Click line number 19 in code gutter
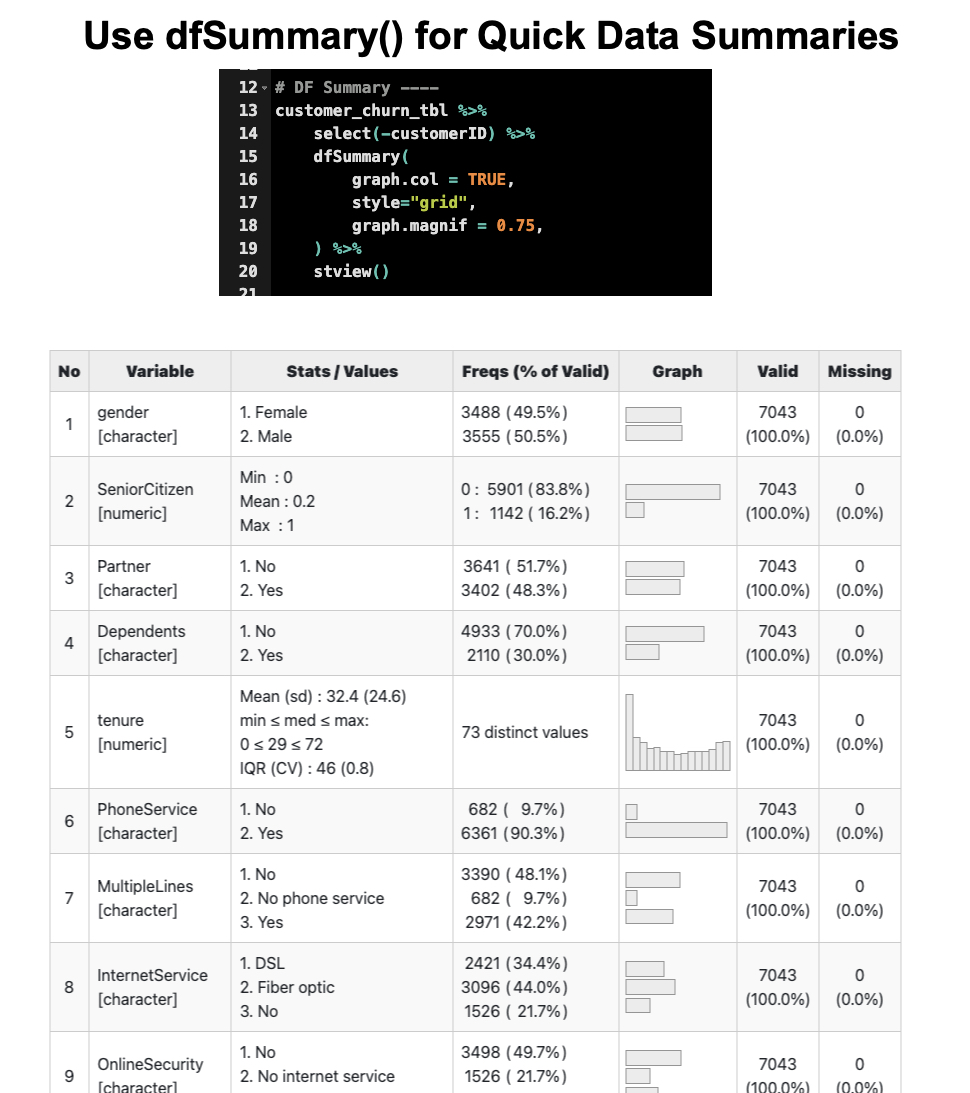 [248, 249]
